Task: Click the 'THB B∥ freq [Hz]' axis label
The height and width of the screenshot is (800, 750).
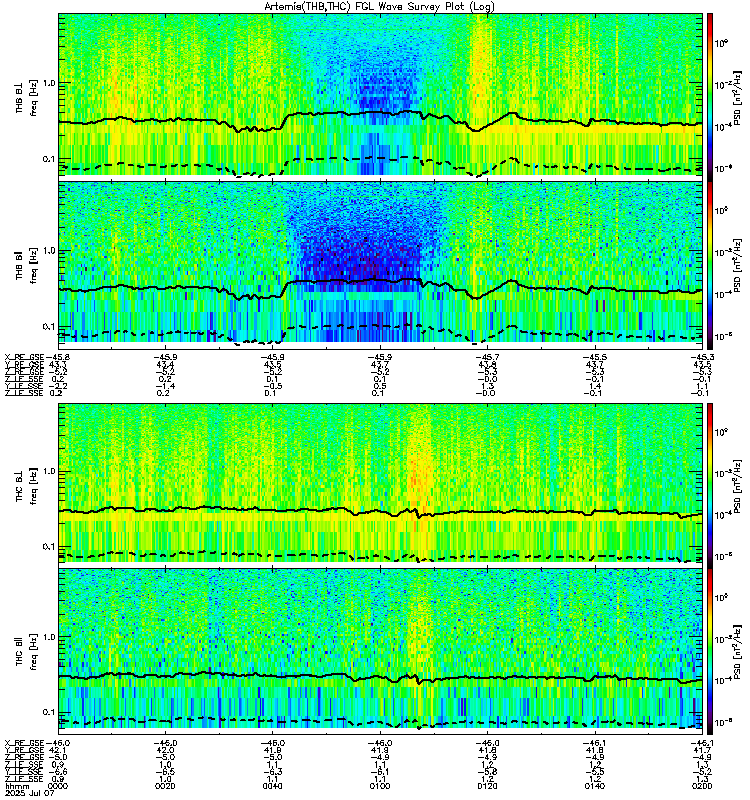Action: [x=27, y=265]
